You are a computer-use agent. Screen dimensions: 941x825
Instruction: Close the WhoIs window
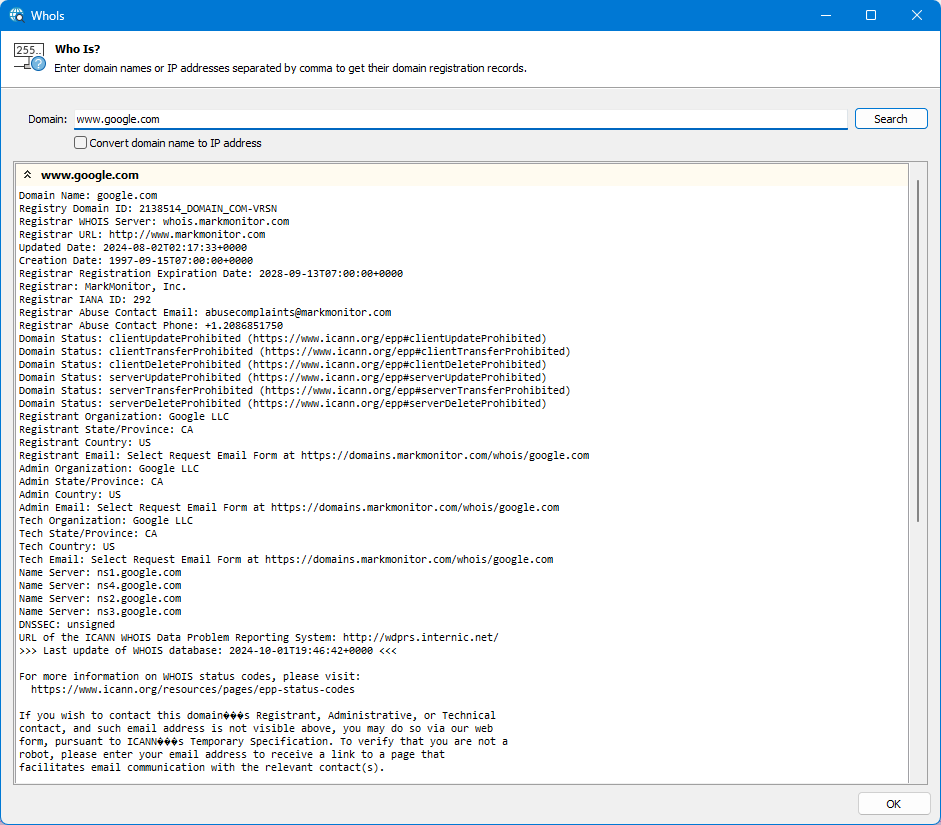pos(916,15)
